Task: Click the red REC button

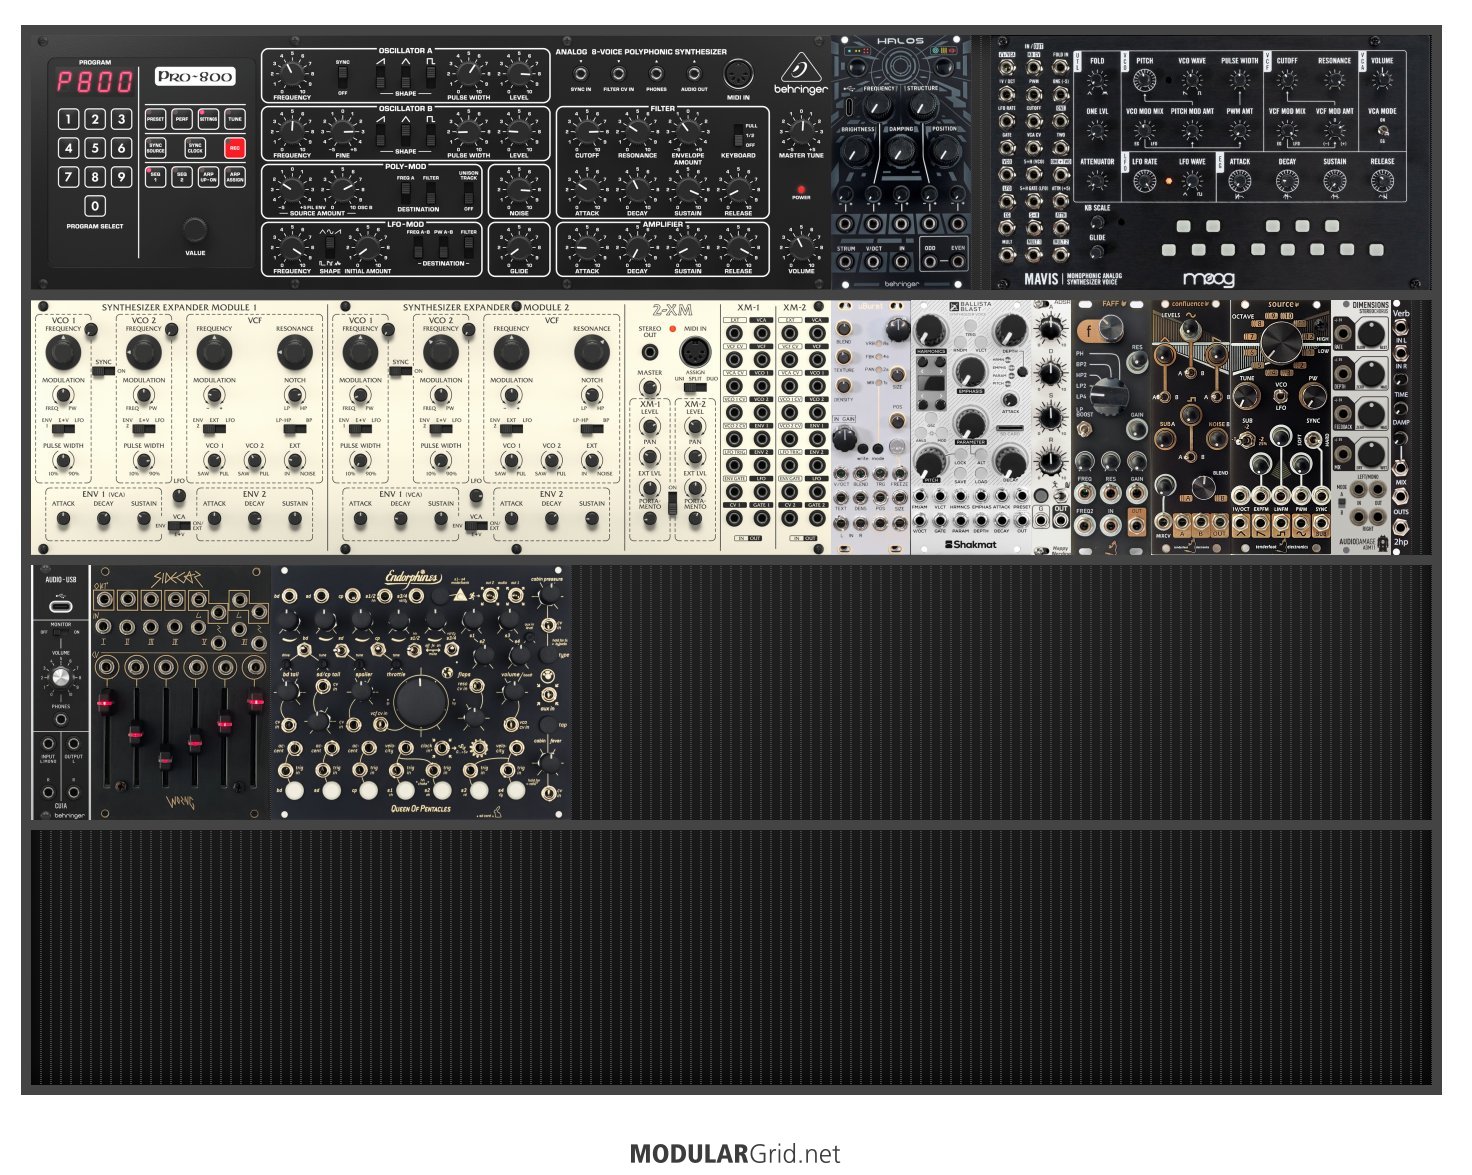Action: 235,148
